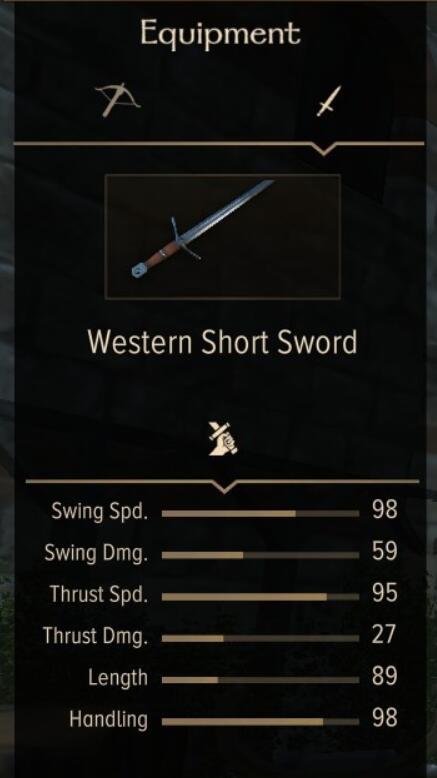This screenshot has height=778, width=437.
Task: Click the Length stat bar
Action: tap(260, 680)
